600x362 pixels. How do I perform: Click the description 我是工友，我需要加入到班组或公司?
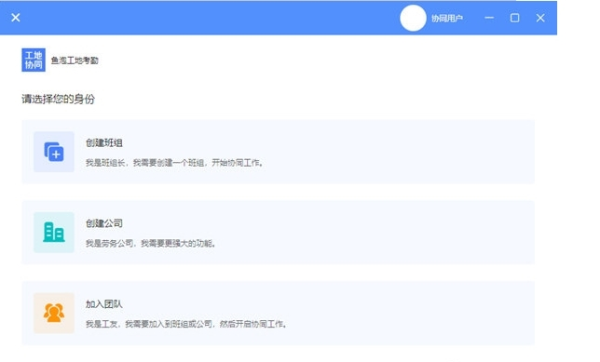coord(186,324)
